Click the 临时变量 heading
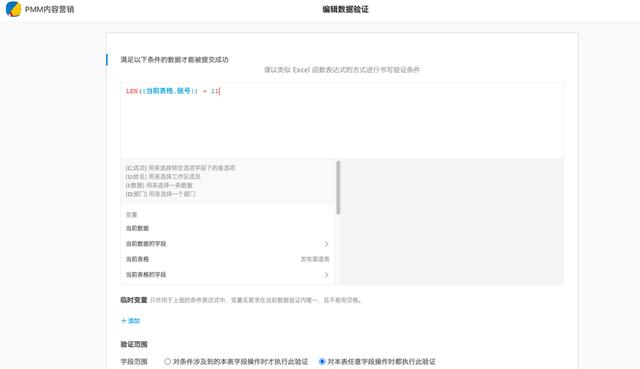This screenshot has height=369, width=640. (133, 300)
